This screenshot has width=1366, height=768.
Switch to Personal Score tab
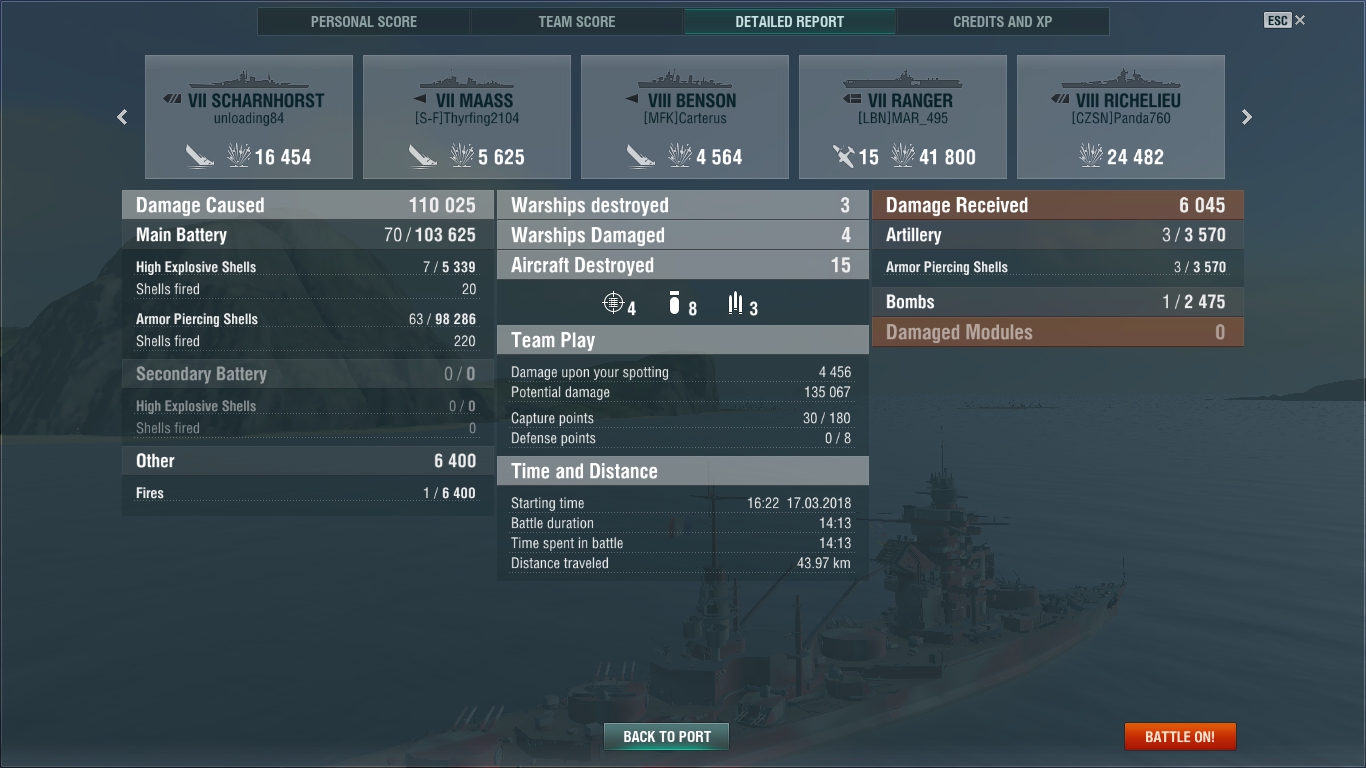(x=364, y=21)
